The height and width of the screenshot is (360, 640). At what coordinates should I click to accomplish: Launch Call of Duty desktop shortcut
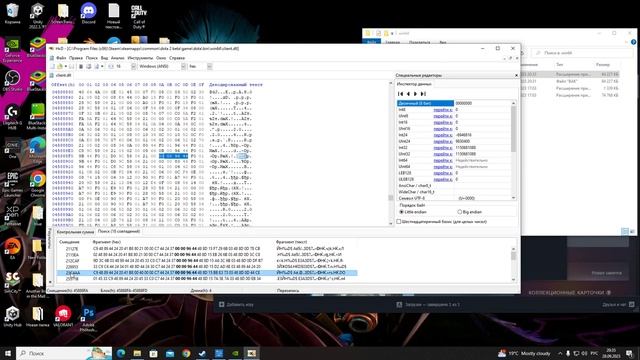139,16
